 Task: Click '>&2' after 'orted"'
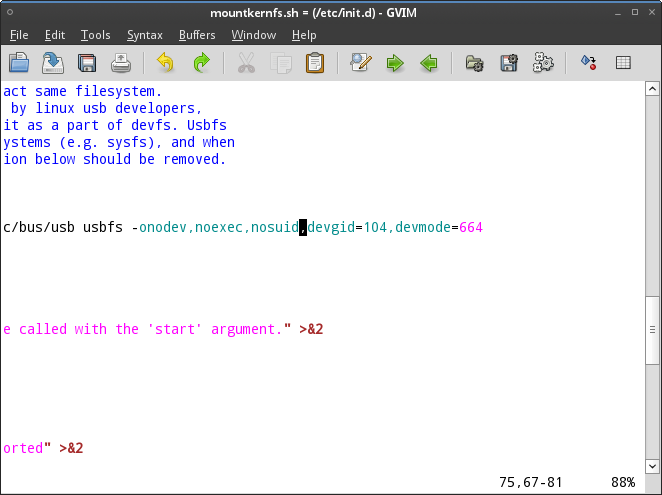71,448
